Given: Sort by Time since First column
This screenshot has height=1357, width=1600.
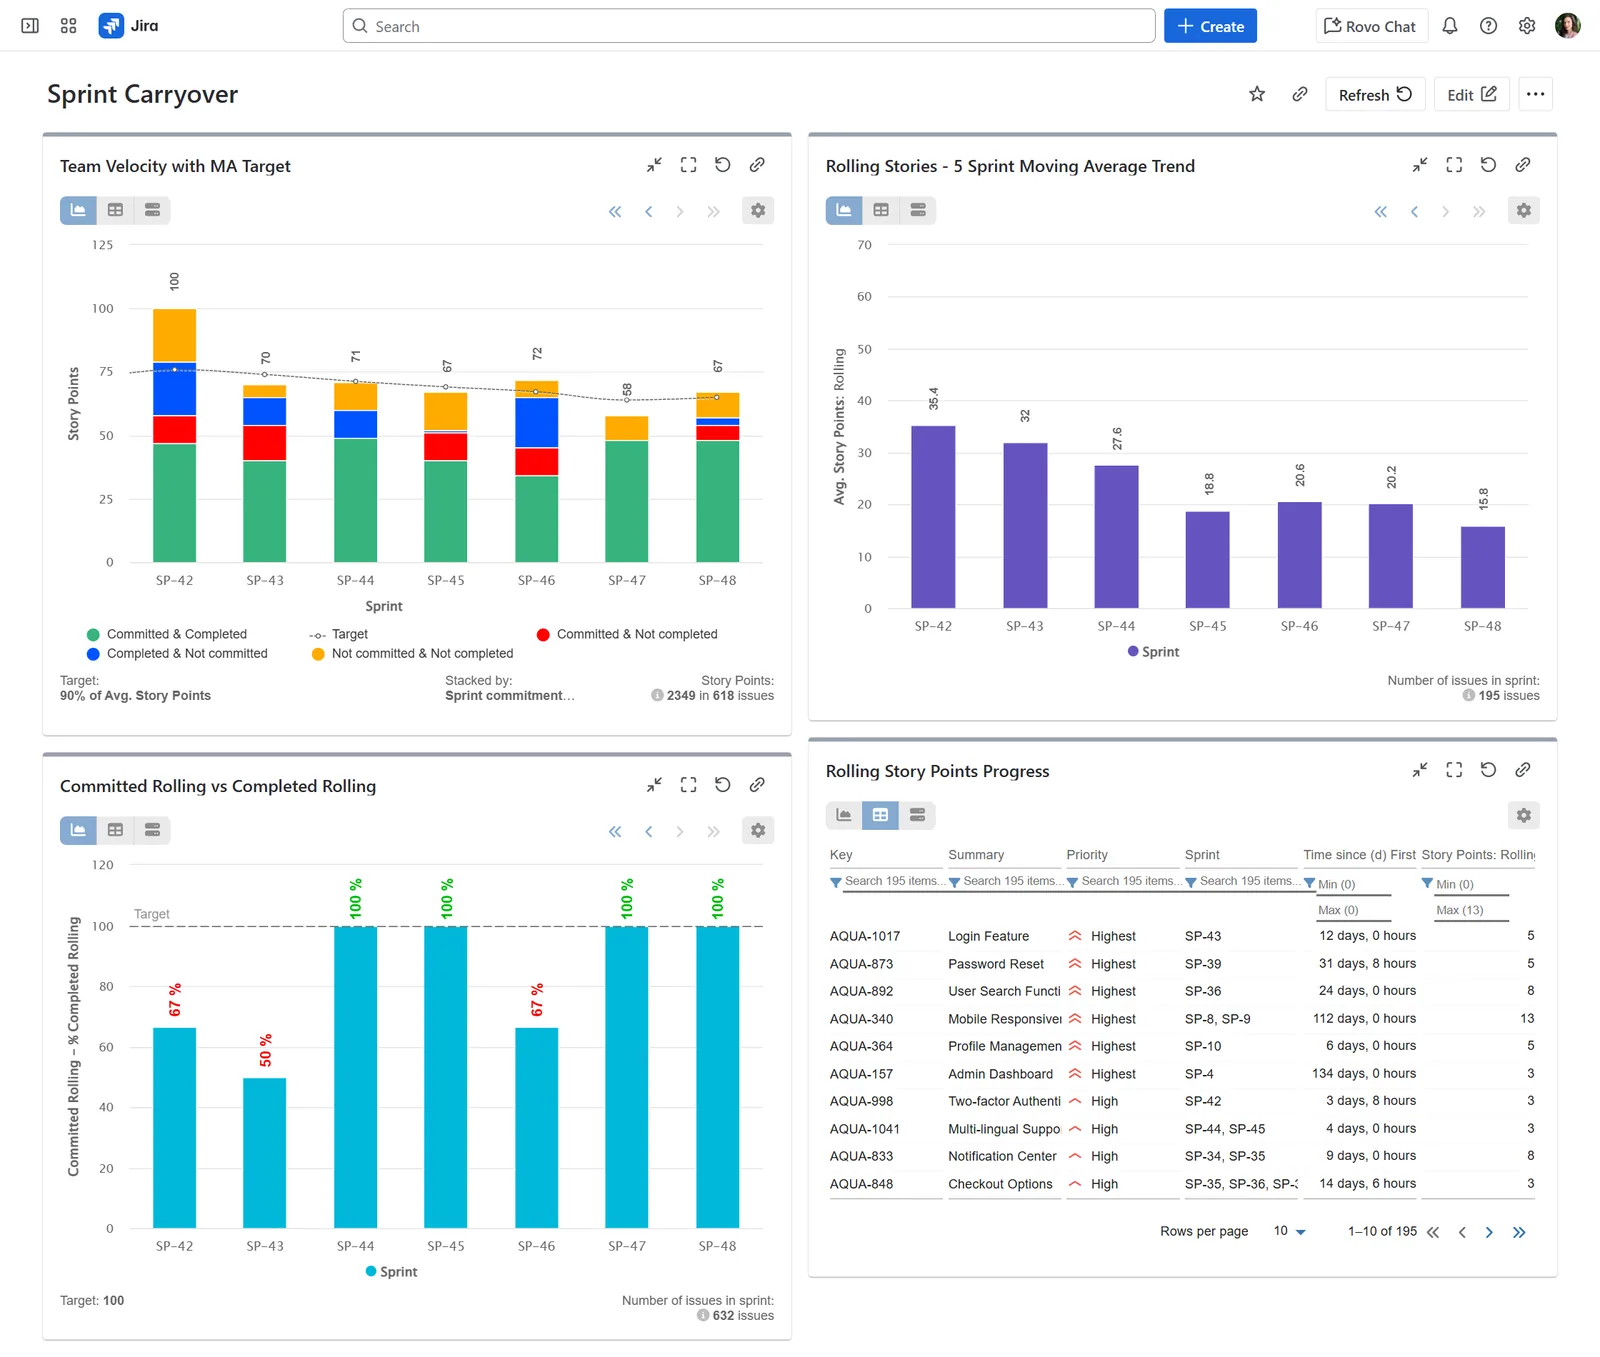Looking at the screenshot, I should pyautogui.click(x=1359, y=855).
